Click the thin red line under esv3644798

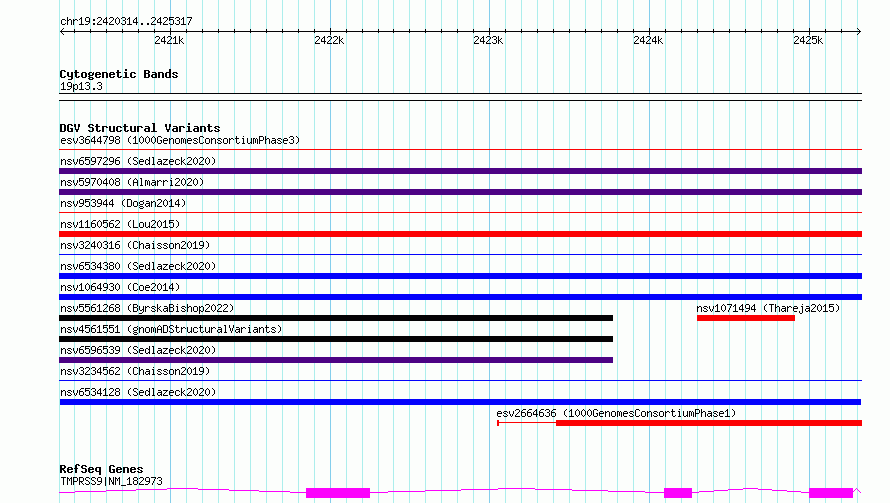(x=460, y=150)
